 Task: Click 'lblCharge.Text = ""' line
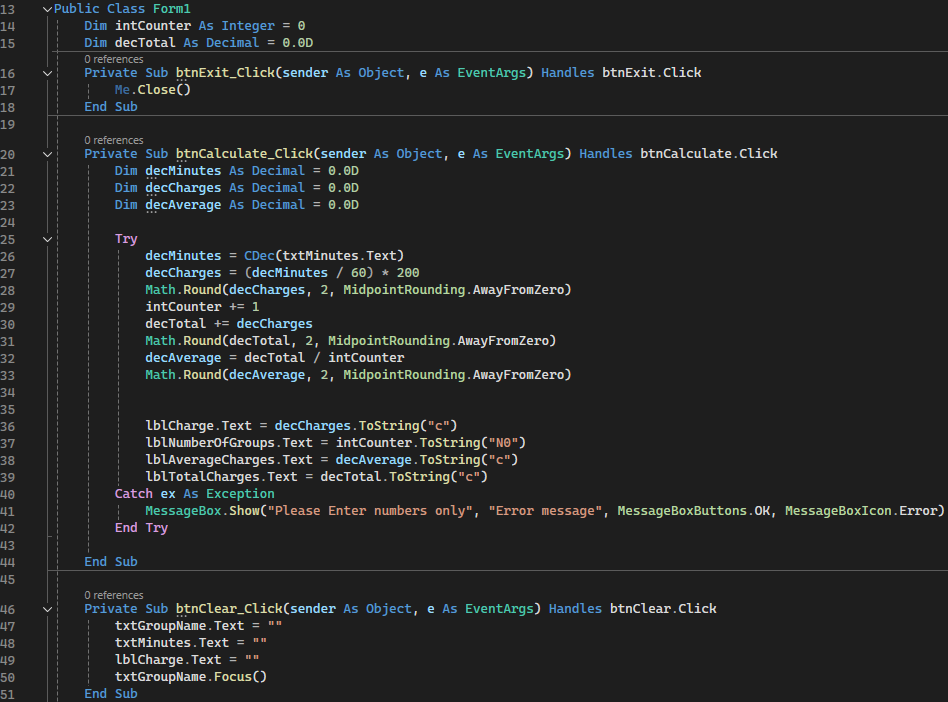click(187, 660)
